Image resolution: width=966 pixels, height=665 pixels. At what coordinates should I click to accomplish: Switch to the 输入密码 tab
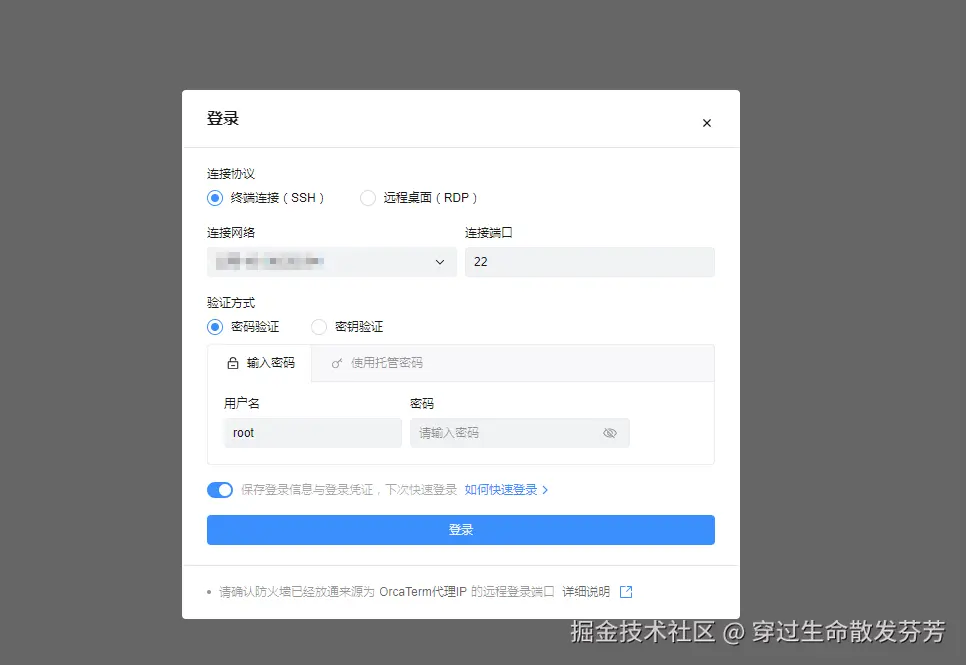260,363
